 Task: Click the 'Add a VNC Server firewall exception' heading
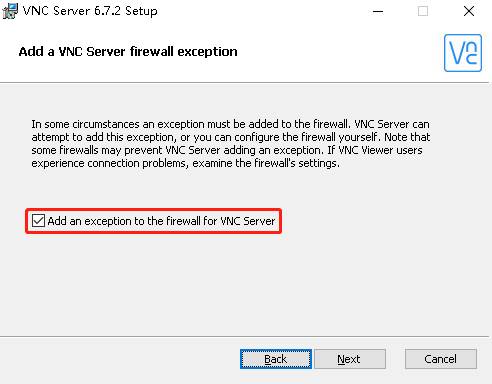click(128, 52)
